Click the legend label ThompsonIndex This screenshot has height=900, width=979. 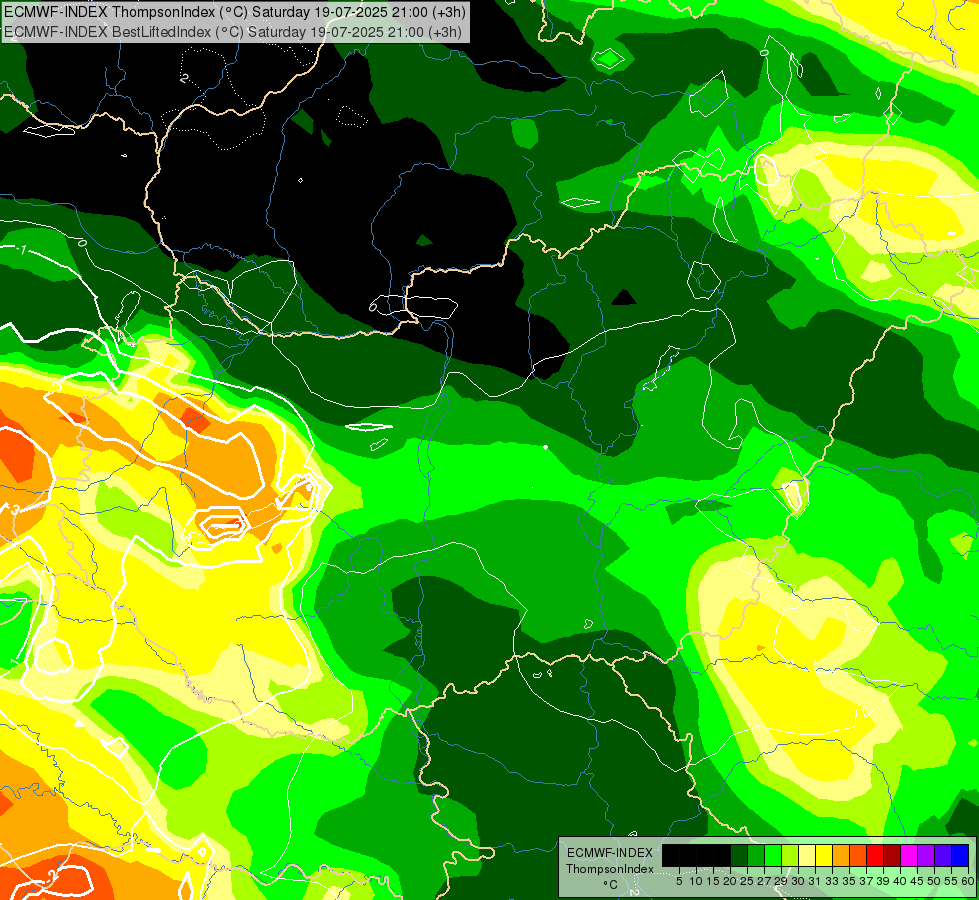[x=610, y=869]
